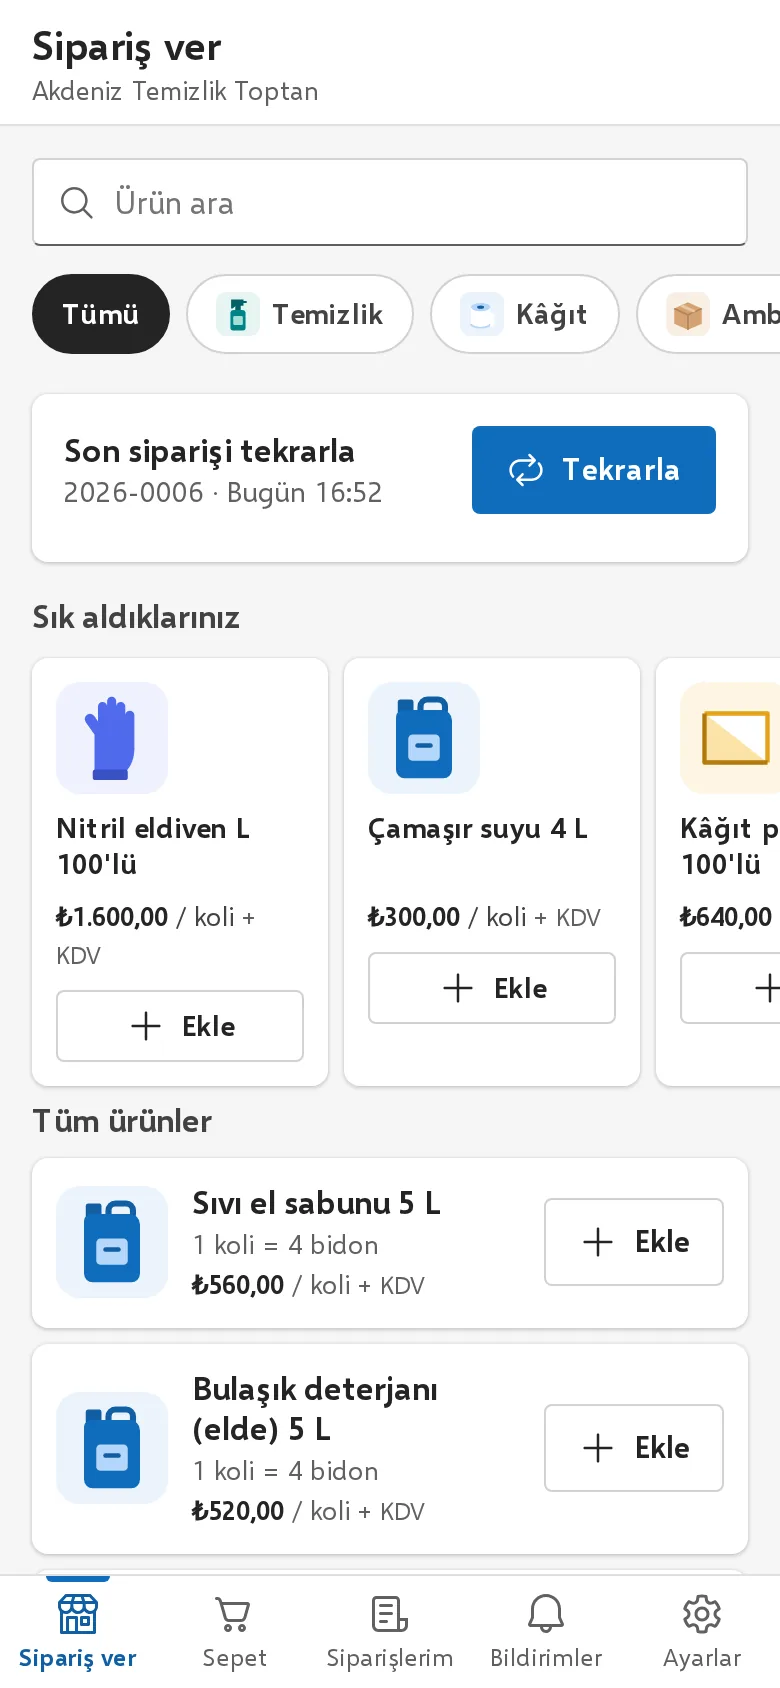Add Çamaşır suyu 4 L to cart
780x1688 pixels.
coord(492,988)
